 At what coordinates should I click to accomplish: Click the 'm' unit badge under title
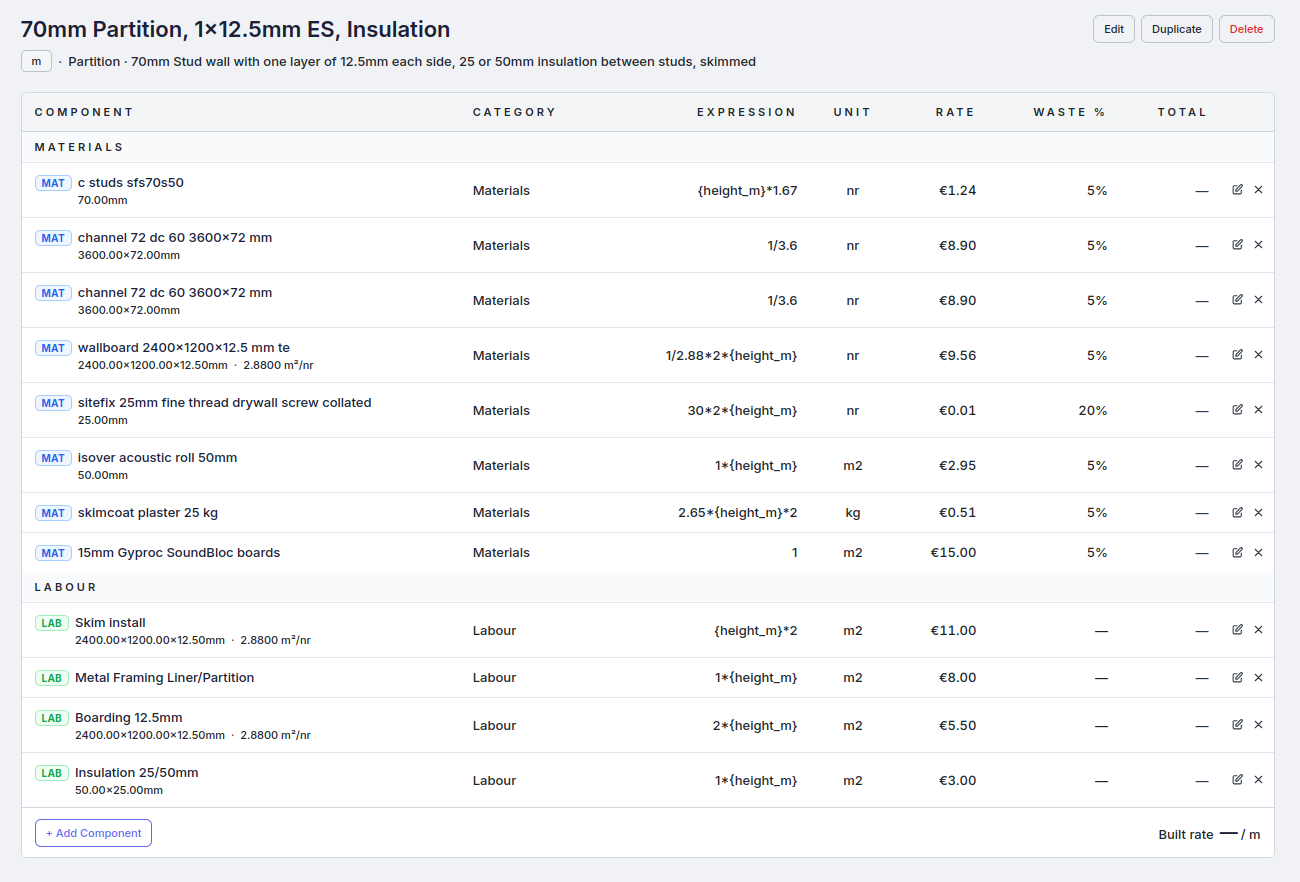36,62
